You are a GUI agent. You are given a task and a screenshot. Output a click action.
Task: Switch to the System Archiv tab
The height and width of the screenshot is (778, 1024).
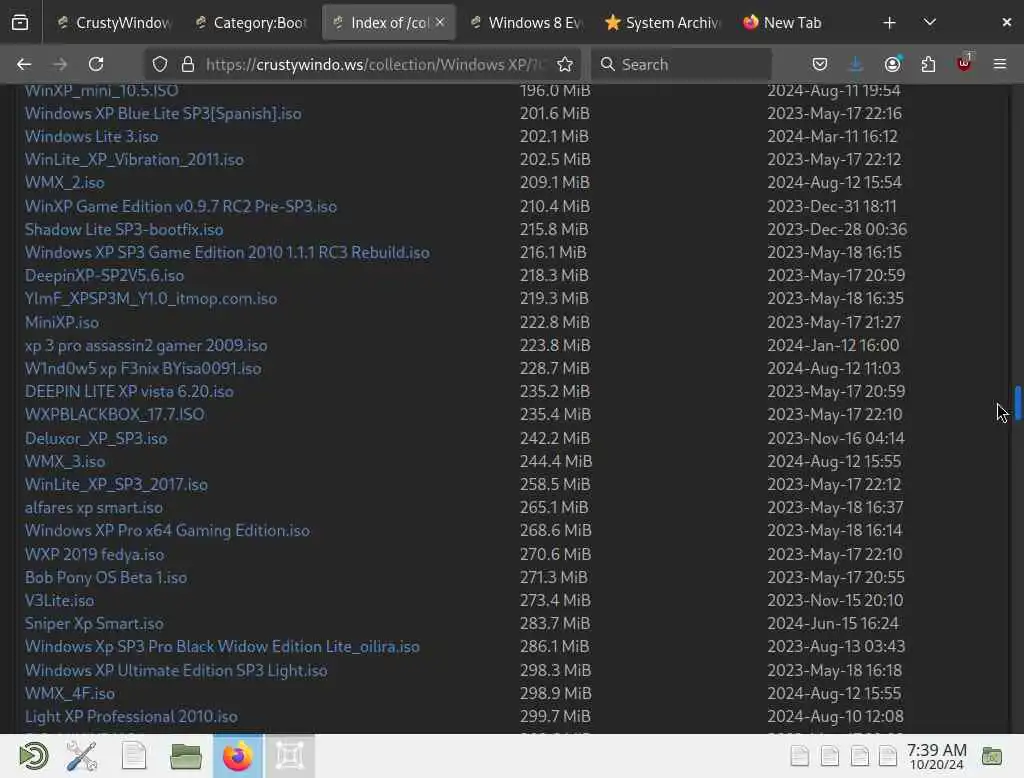[664, 23]
